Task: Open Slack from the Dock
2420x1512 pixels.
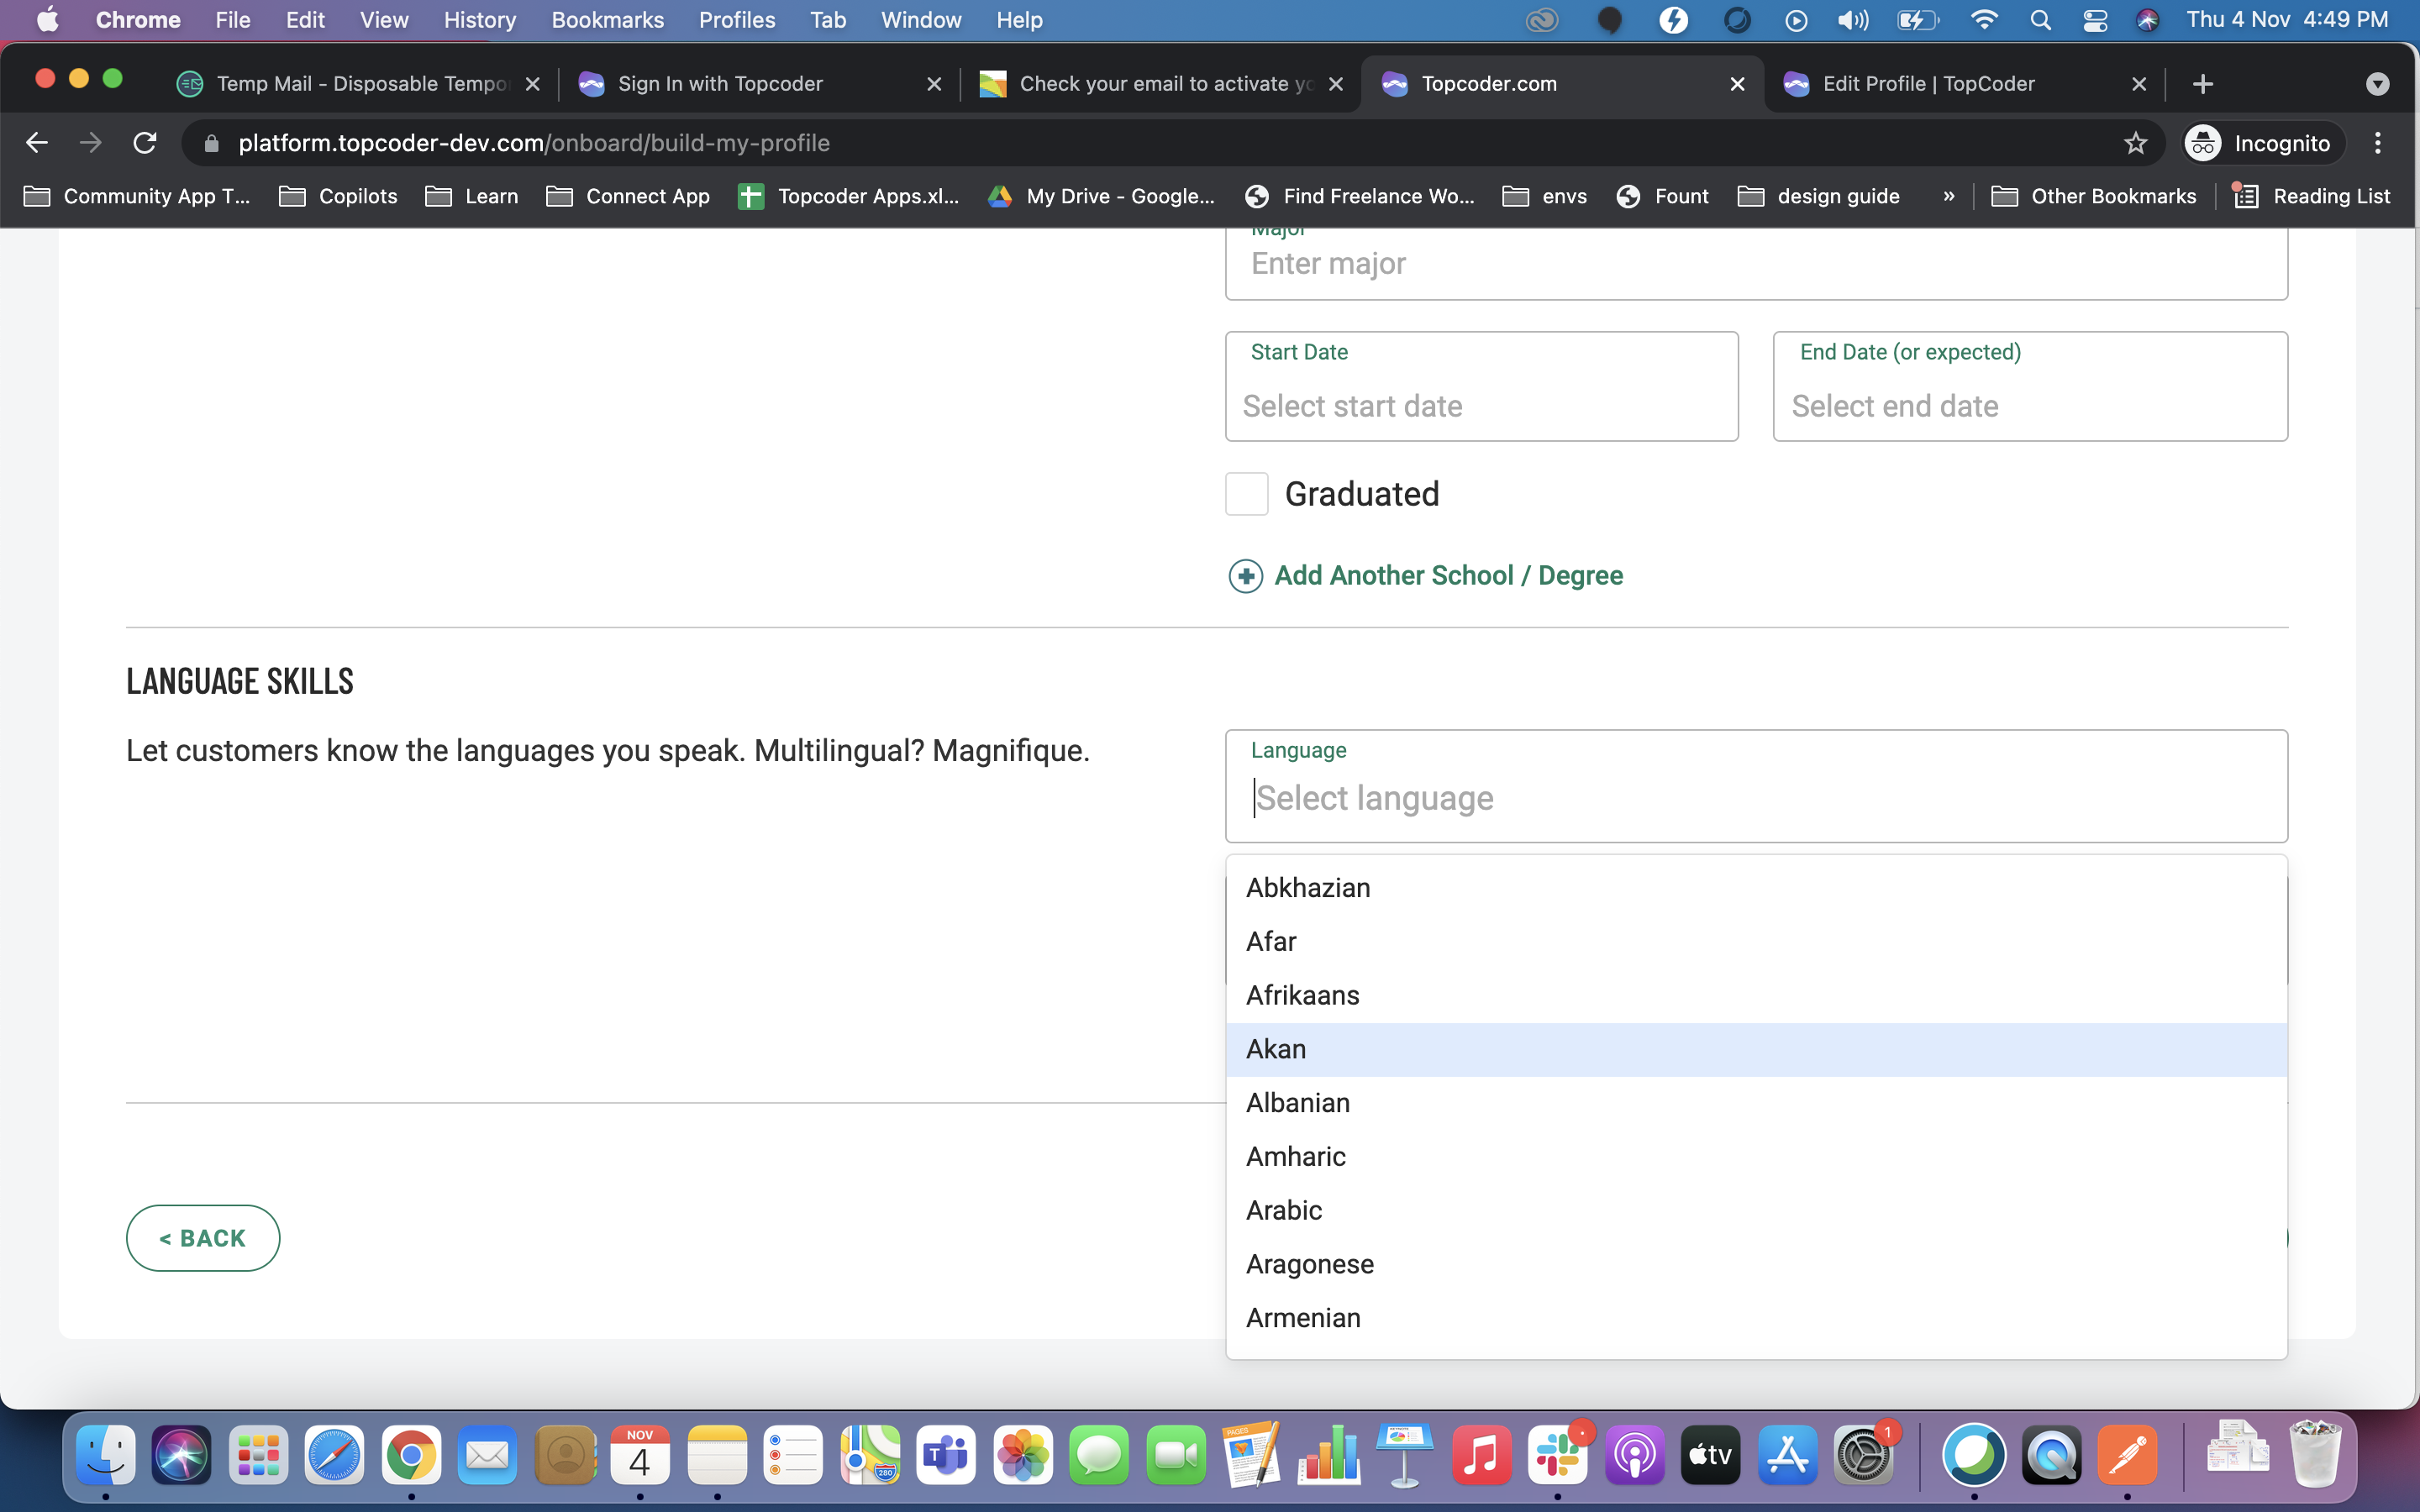Action: (x=1557, y=1455)
